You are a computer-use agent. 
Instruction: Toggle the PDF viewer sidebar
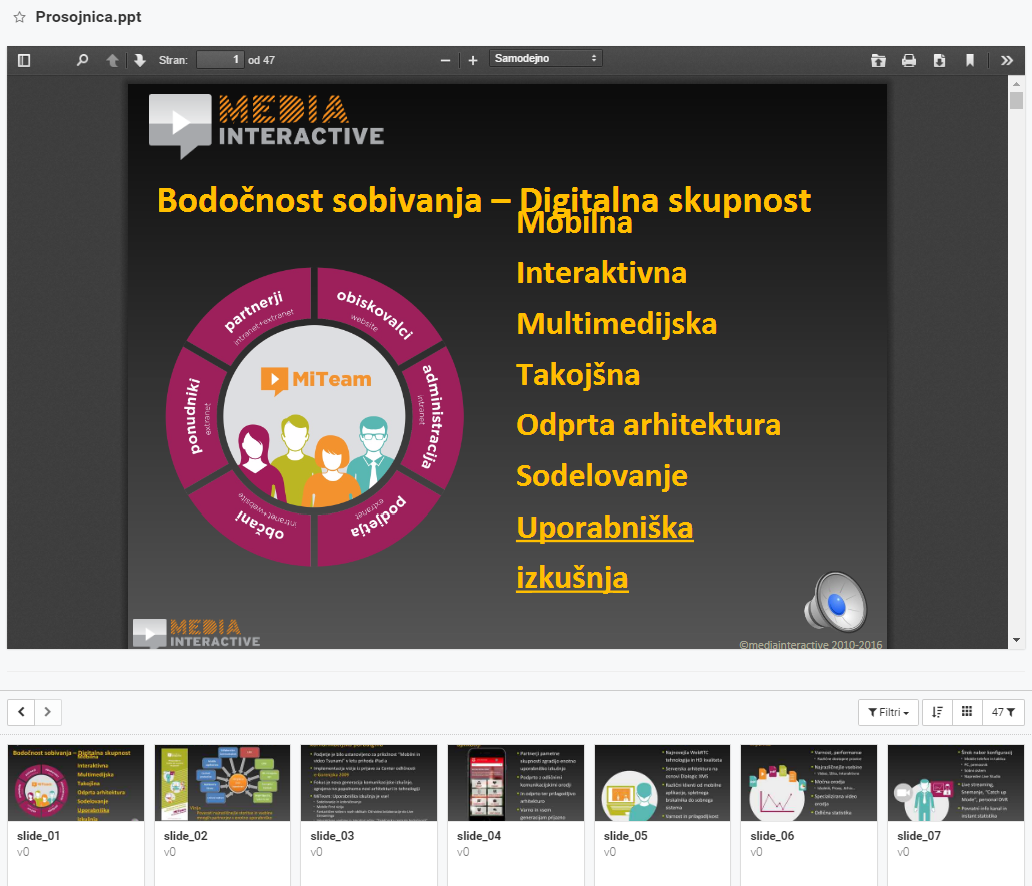click(x=24, y=61)
